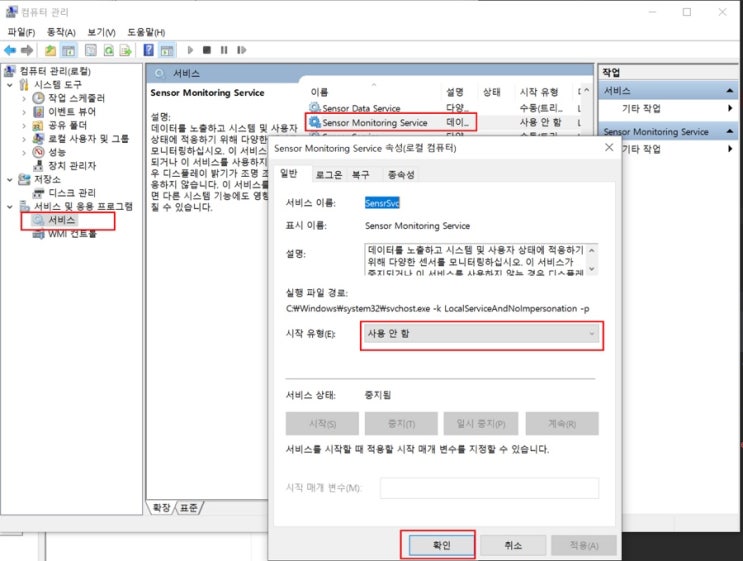Click the blue Back arrow in toolbar
743x561 pixels.
[x=10, y=50]
